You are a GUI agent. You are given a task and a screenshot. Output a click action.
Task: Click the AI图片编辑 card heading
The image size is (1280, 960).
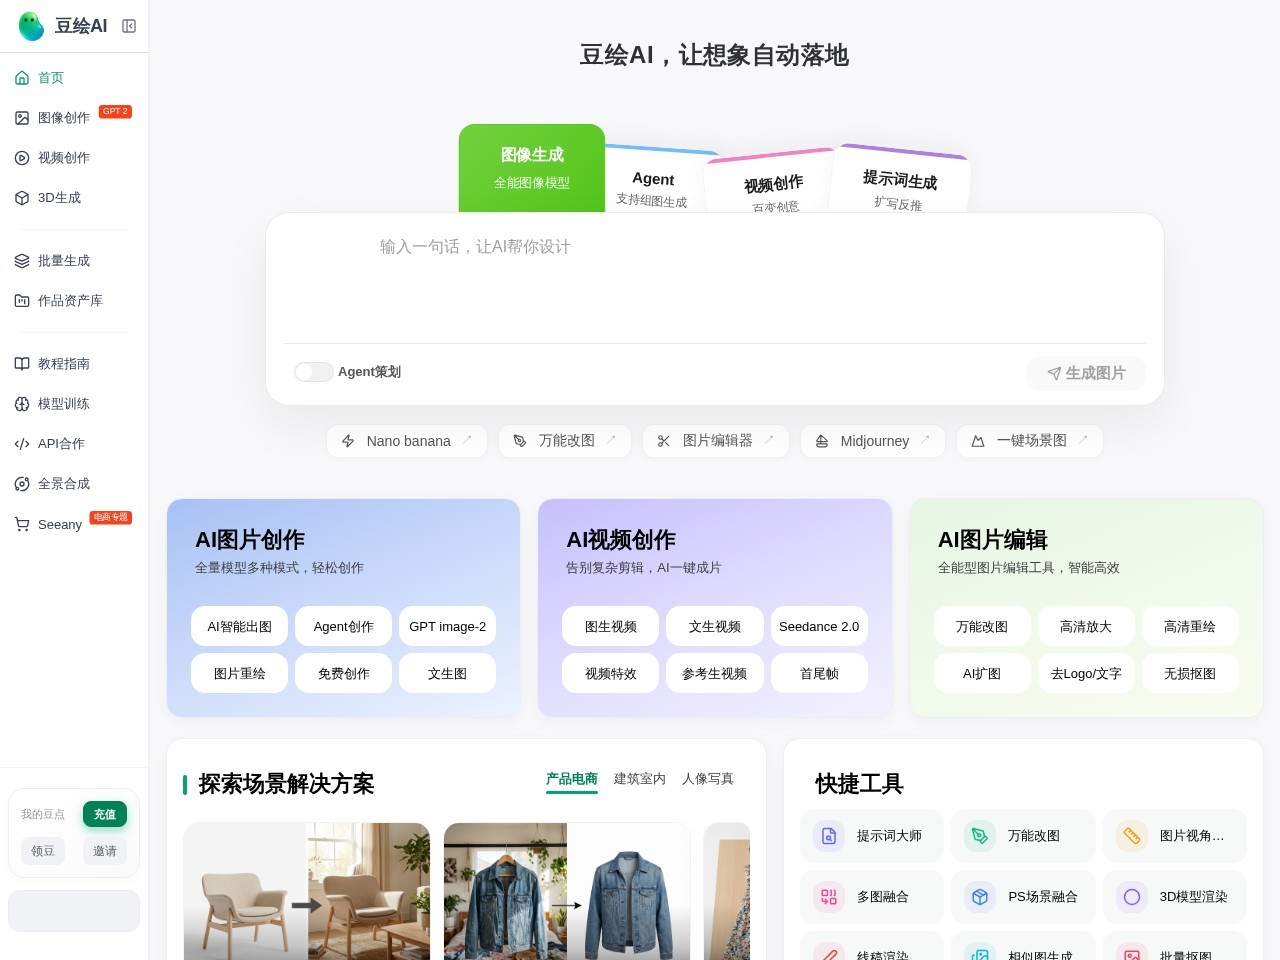click(x=993, y=540)
